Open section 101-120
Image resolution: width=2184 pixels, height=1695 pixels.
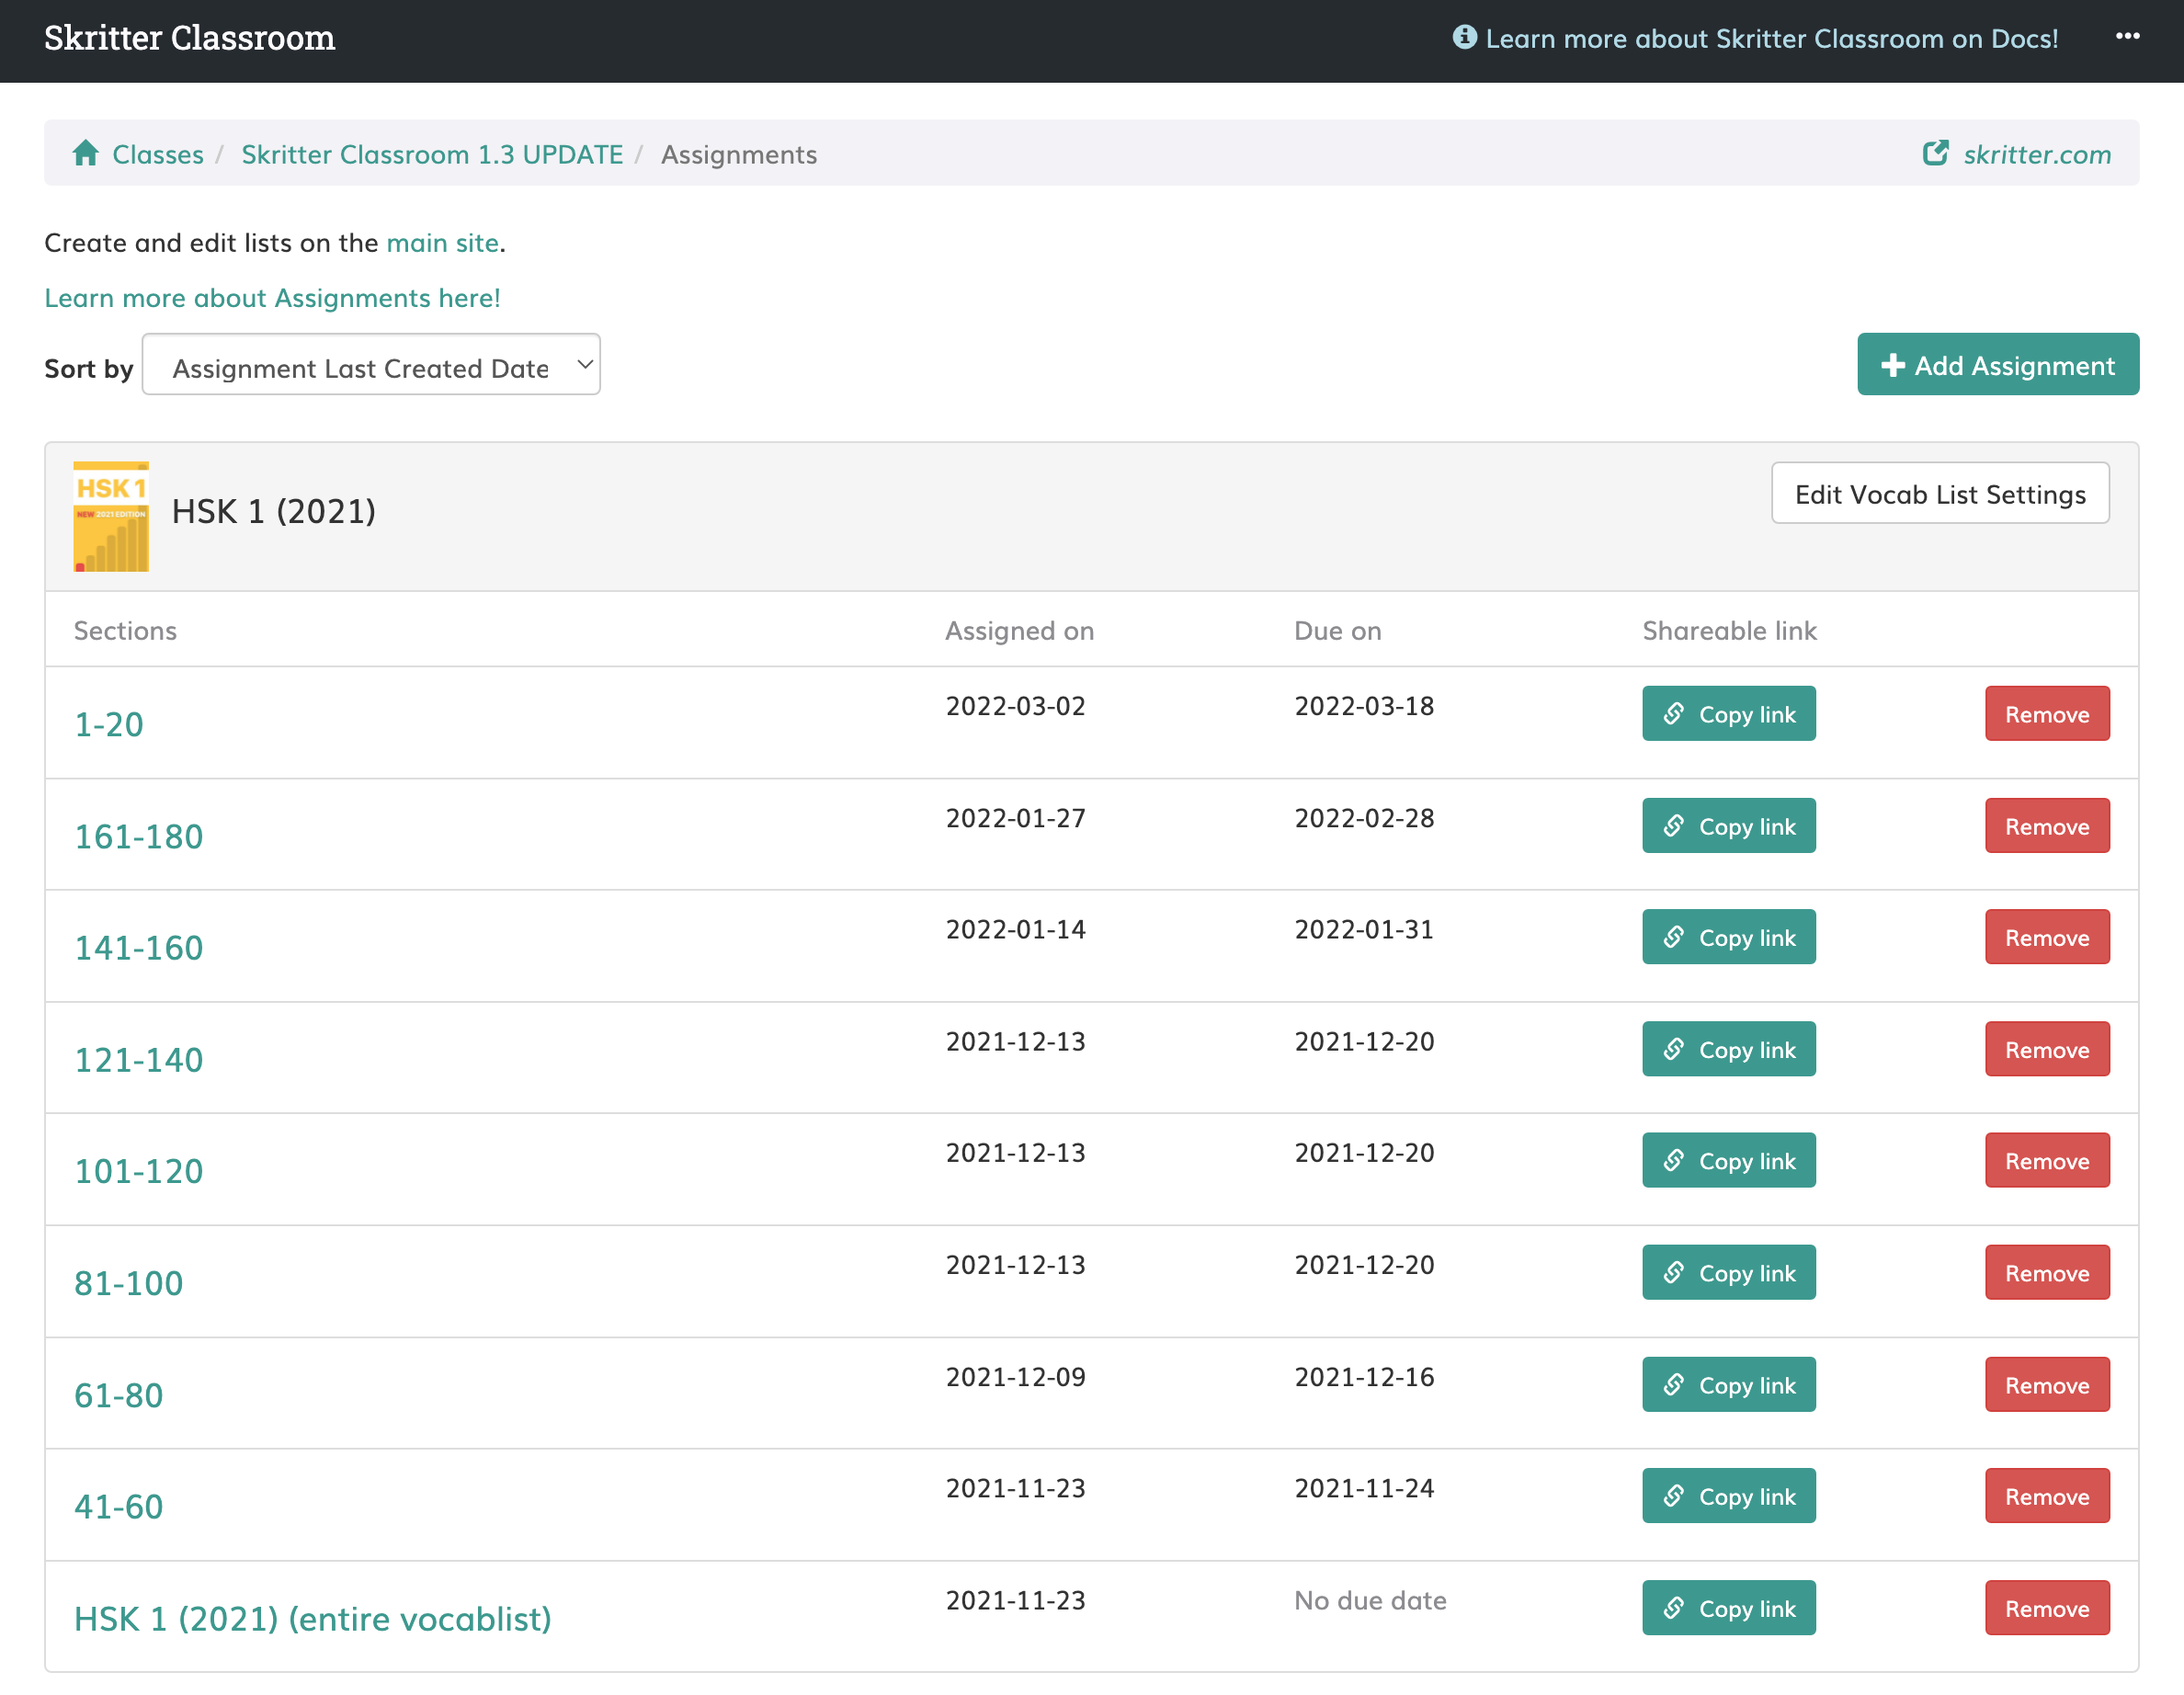click(139, 1170)
